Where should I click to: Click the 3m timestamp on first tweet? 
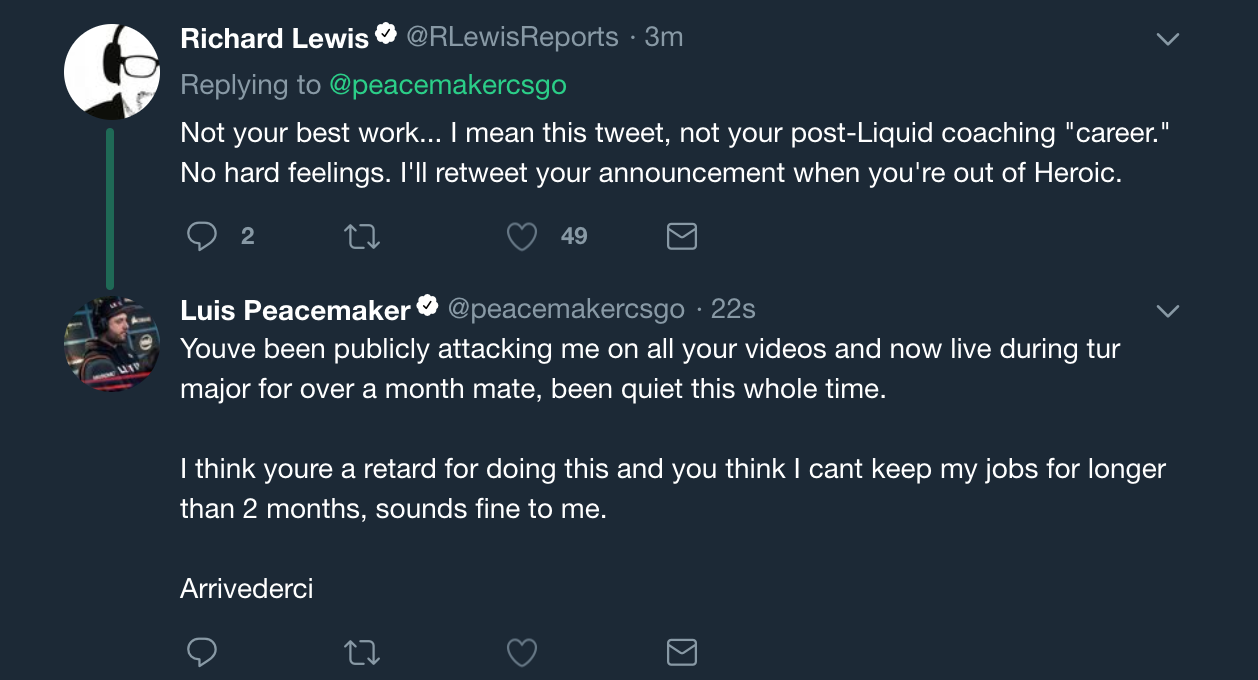[664, 37]
